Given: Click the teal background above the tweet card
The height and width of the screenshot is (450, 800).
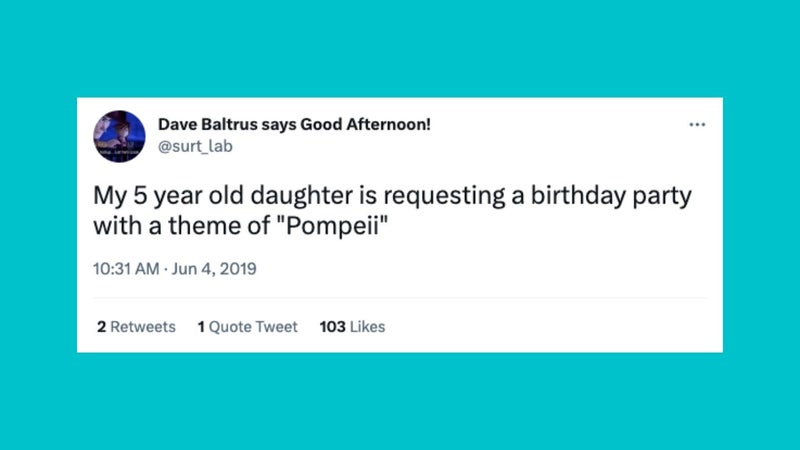Looking at the screenshot, I should (400, 48).
